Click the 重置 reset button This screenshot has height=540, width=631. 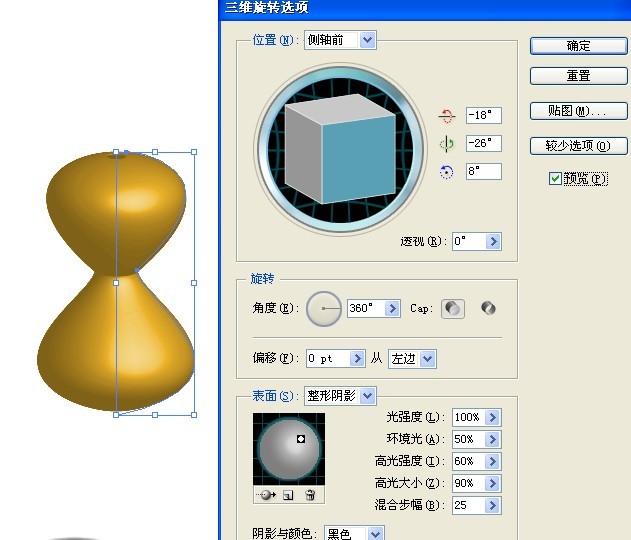click(578, 76)
